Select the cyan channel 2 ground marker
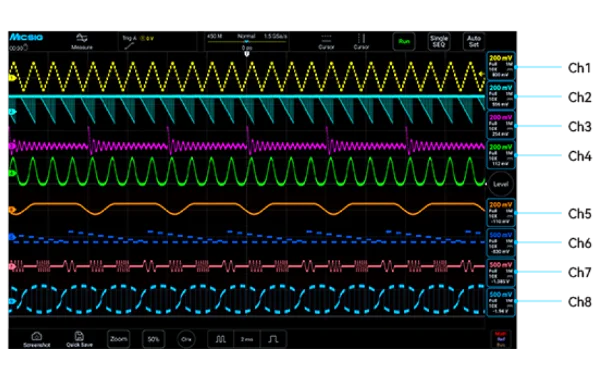The width and height of the screenshot is (600, 380). pyautogui.click(x=12, y=112)
